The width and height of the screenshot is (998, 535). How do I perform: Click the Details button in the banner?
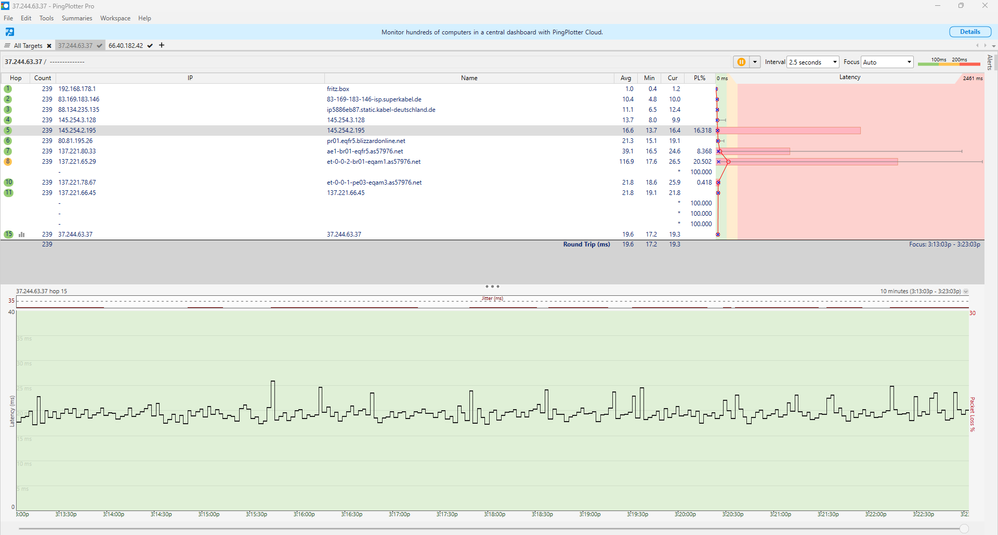pyautogui.click(x=969, y=32)
